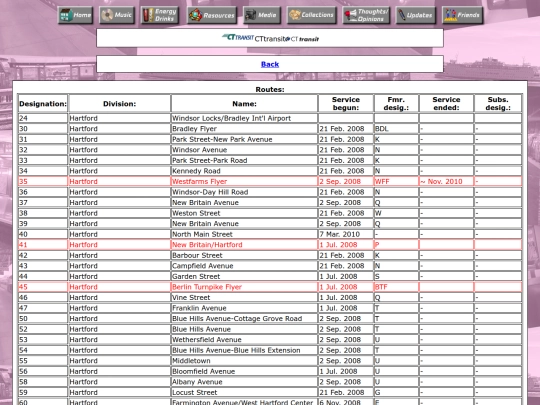Open the Energy Drinks page

pyautogui.click(x=160, y=15)
